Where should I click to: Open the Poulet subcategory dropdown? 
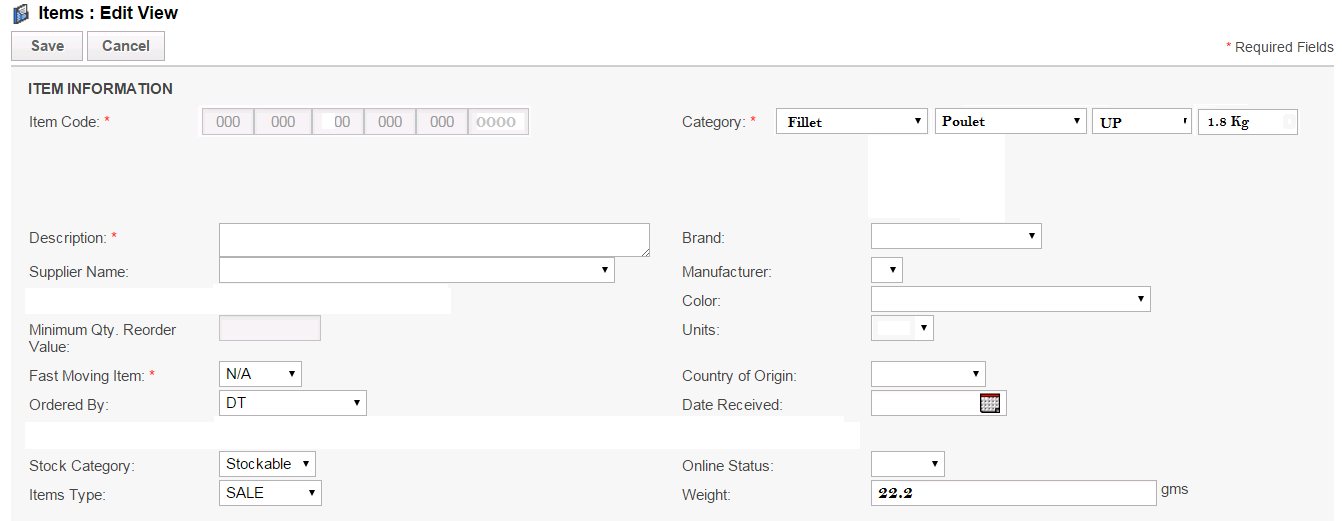point(1011,122)
